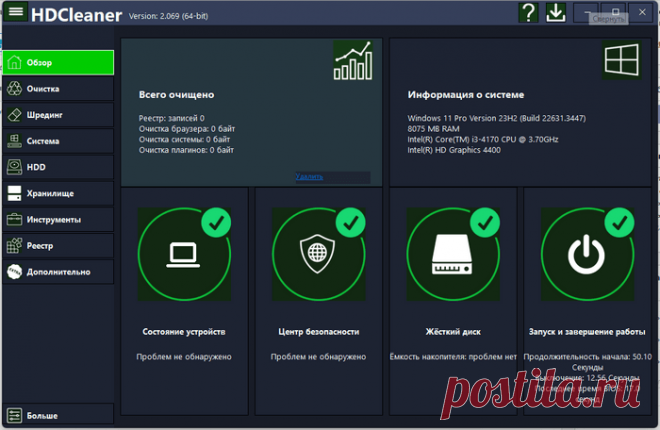Click the Intel HD Graphics 4400 line
This screenshot has height=430, width=660.
(x=454, y=150)
